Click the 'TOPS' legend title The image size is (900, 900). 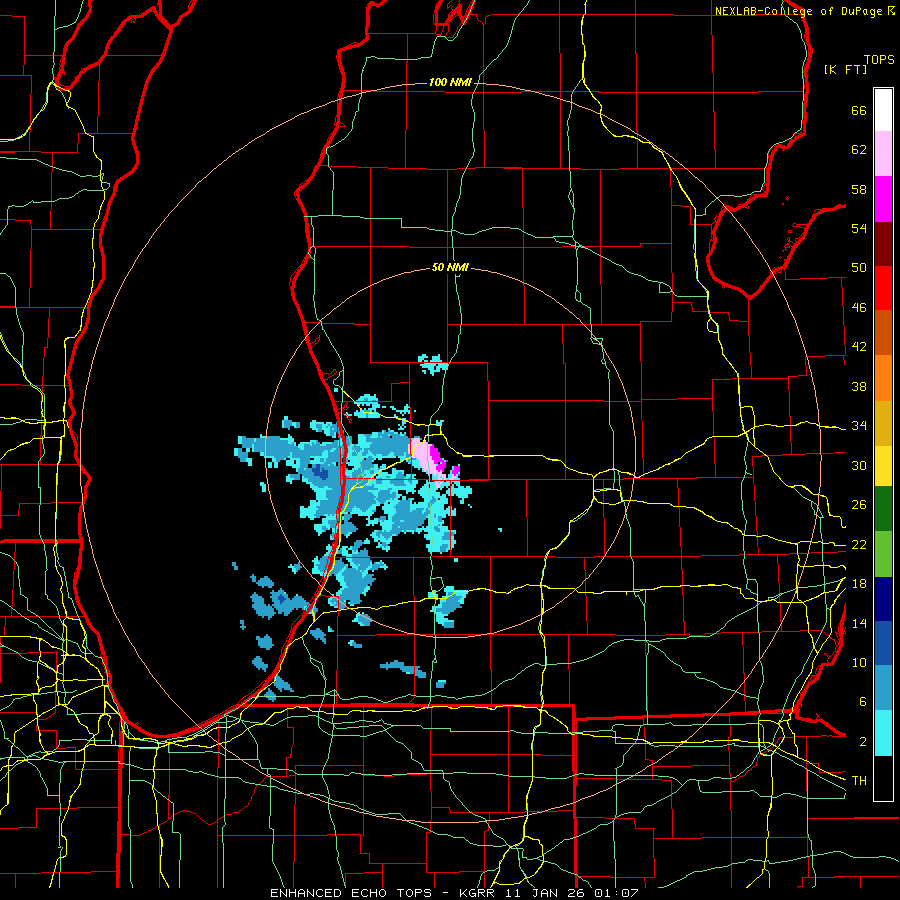(x=879, y=59)
